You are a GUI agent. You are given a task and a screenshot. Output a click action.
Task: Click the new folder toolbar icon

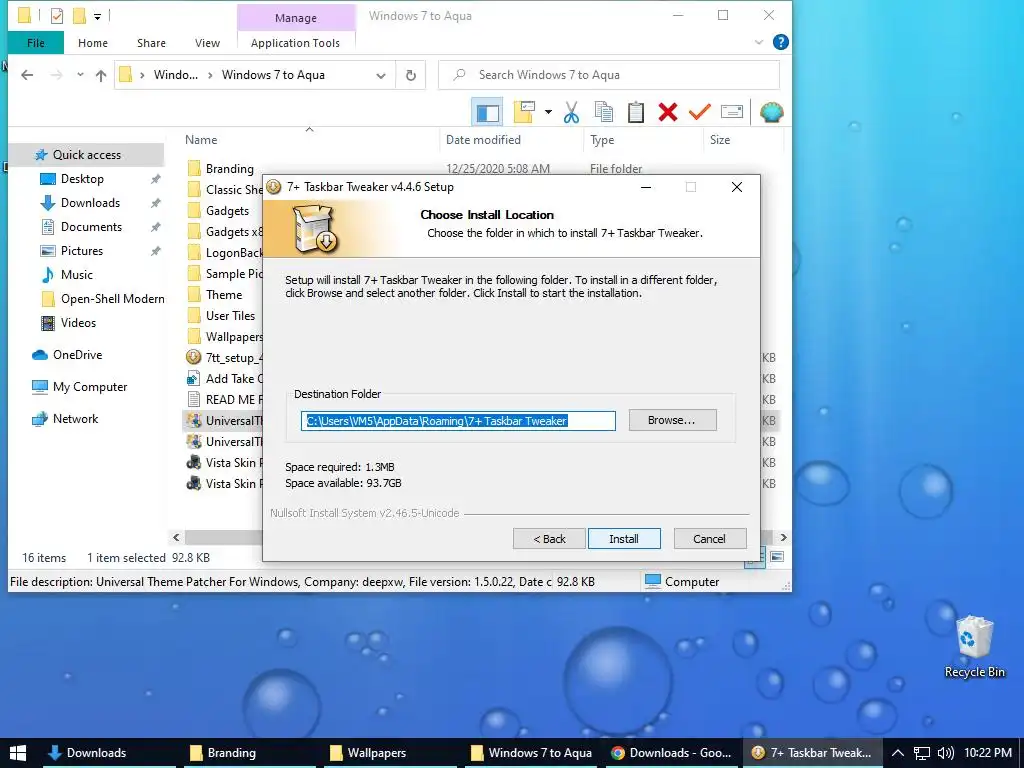point(525,112)
